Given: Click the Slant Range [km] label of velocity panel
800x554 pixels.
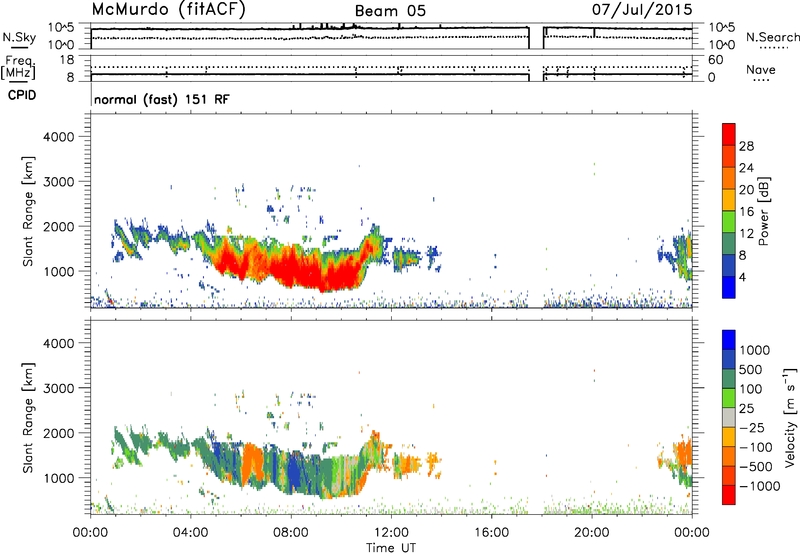Looking at the screenshot, I should click(x=28, y=418).
